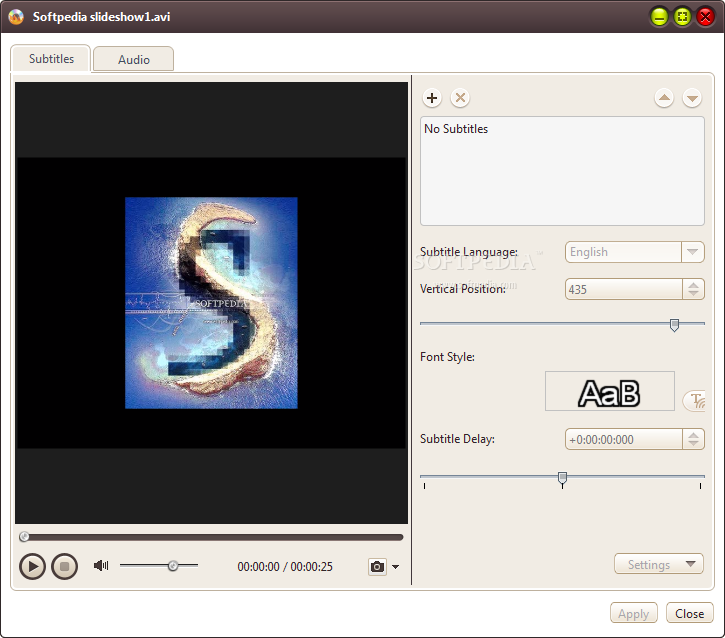Image resolution: width=725 pixels, height=638 pixels.
Task: Click the add subtitle plus icon
Action: coord(432,98)
